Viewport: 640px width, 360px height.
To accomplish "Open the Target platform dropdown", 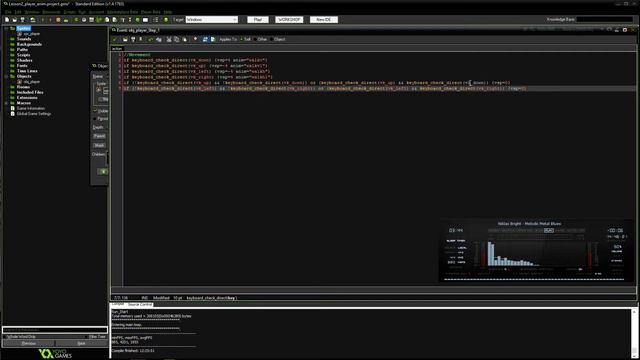I will click(212, 20).
